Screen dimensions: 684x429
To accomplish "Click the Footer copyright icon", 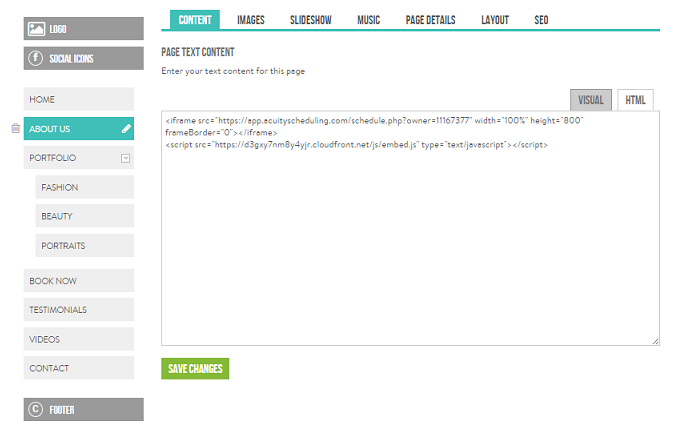I will (x=37, y=409).
